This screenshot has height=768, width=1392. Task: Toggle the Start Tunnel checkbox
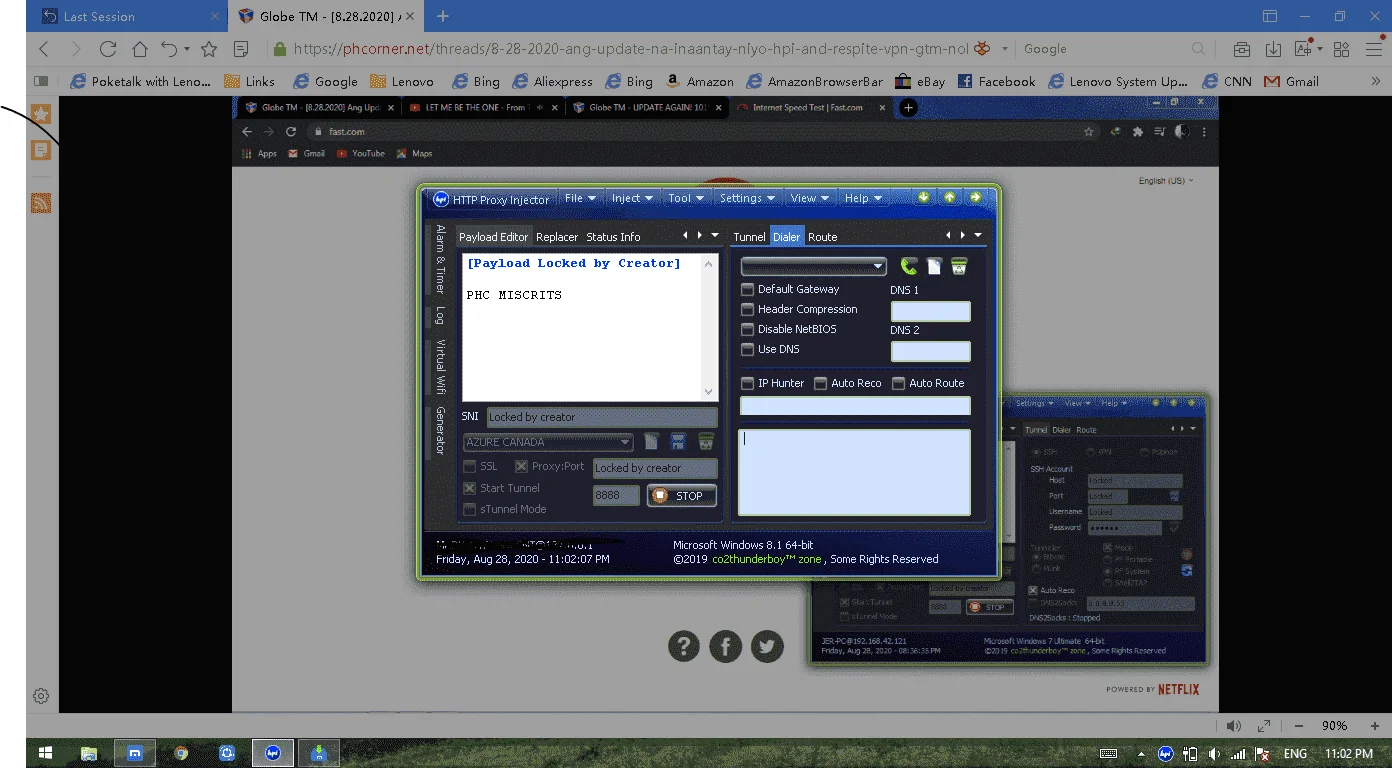click(x=469, y=488)
